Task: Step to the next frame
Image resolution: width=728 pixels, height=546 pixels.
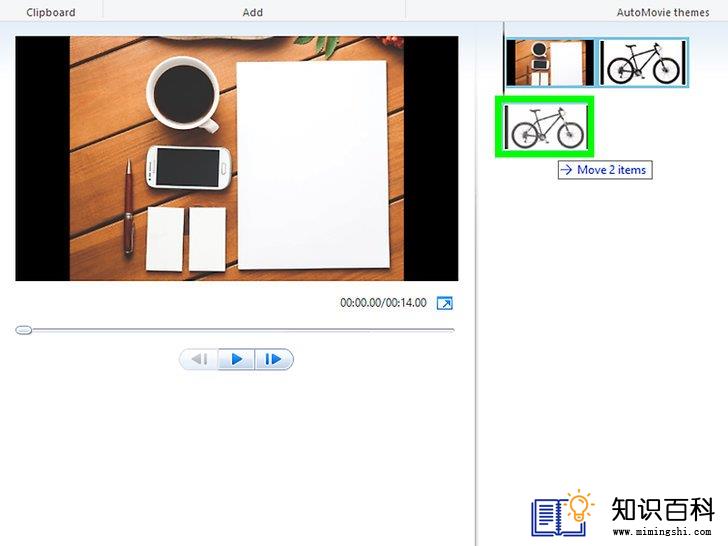Action: tap(273, 359)
